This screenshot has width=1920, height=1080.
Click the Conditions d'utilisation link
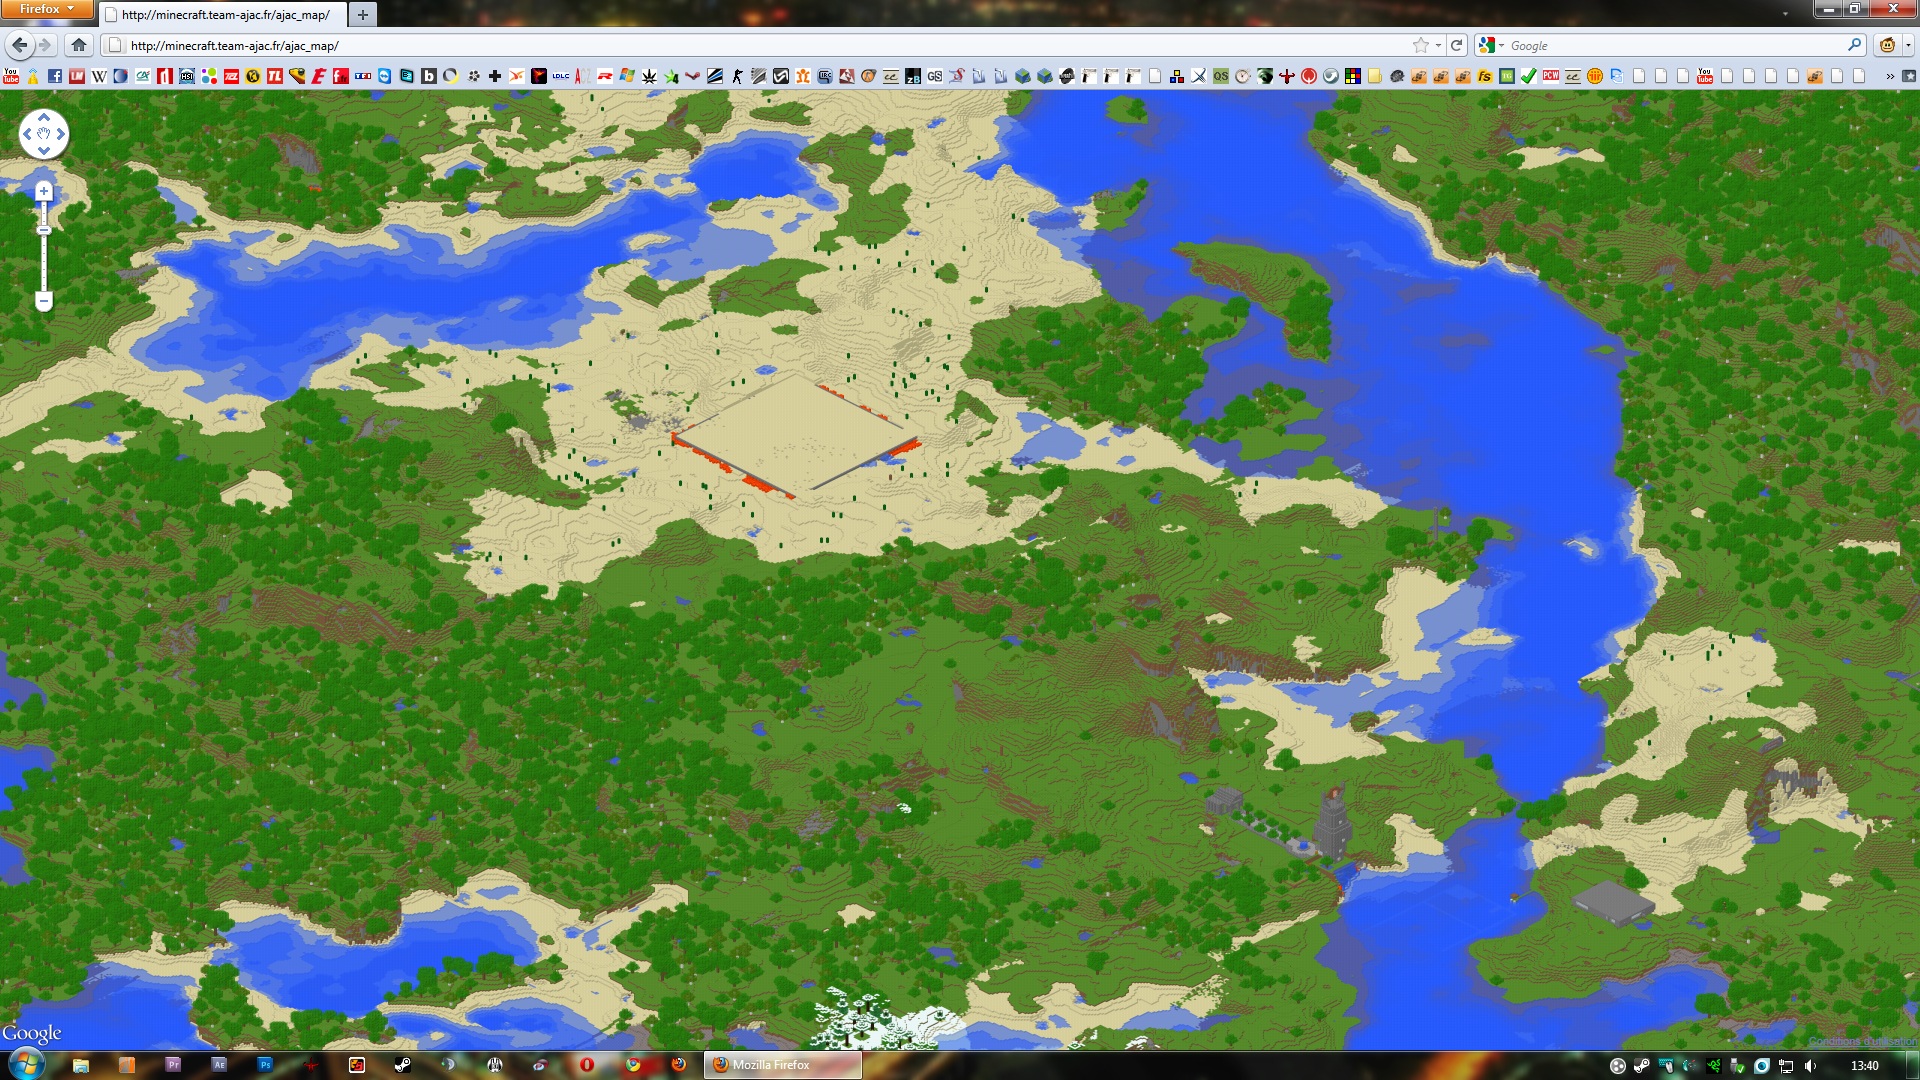tap(1862, 1042)
